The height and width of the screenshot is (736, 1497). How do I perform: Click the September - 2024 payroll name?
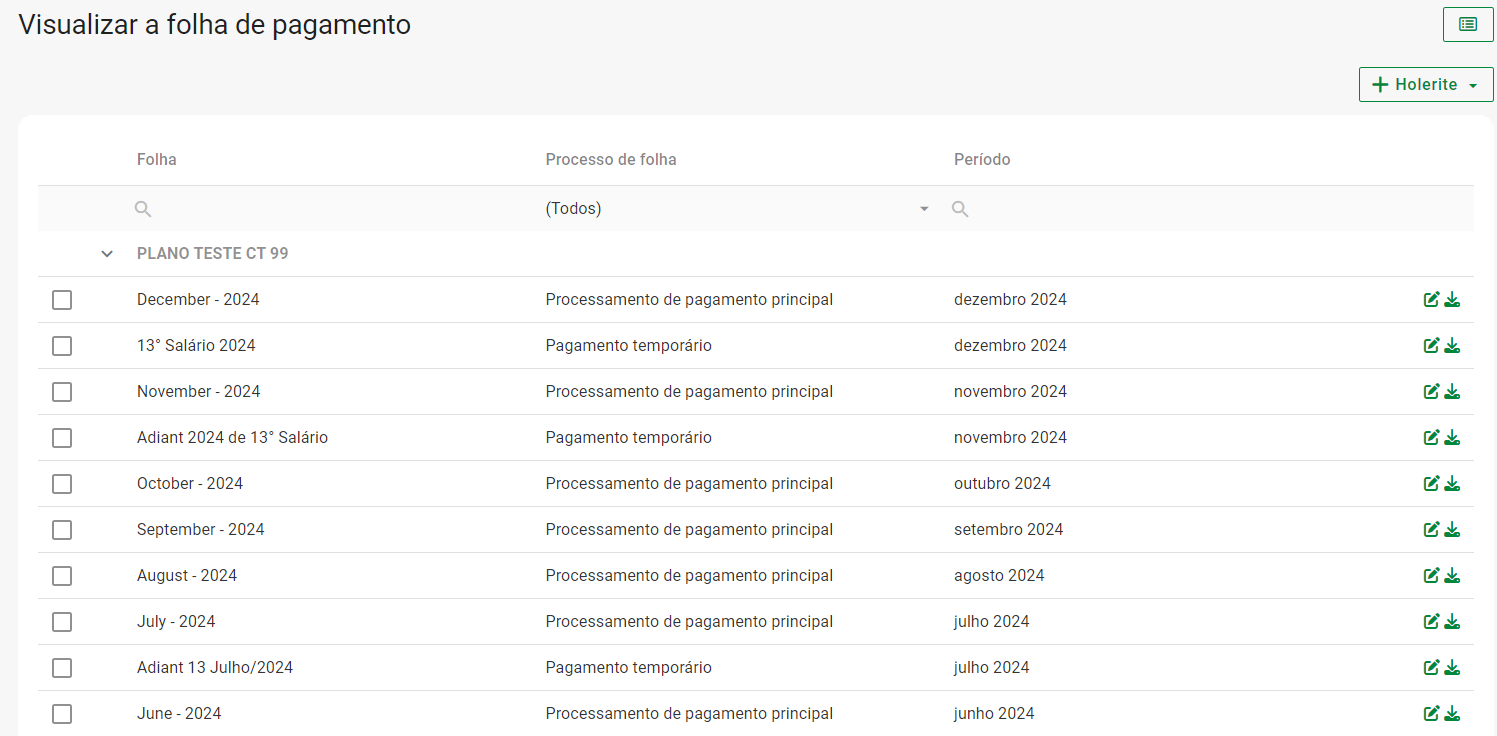pyautogui.click(x=200, y=530)
